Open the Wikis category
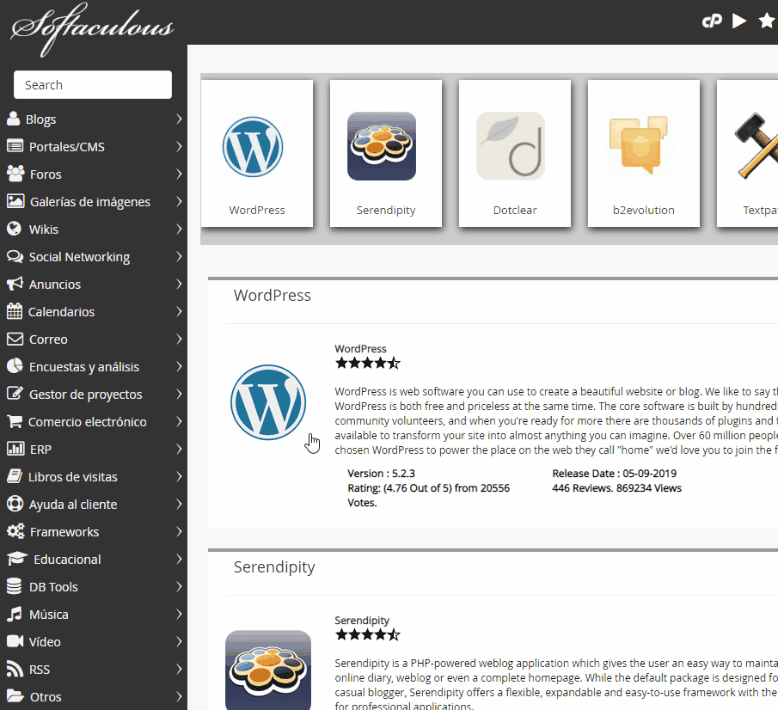 pyautogui.click(x=43, y=229)
